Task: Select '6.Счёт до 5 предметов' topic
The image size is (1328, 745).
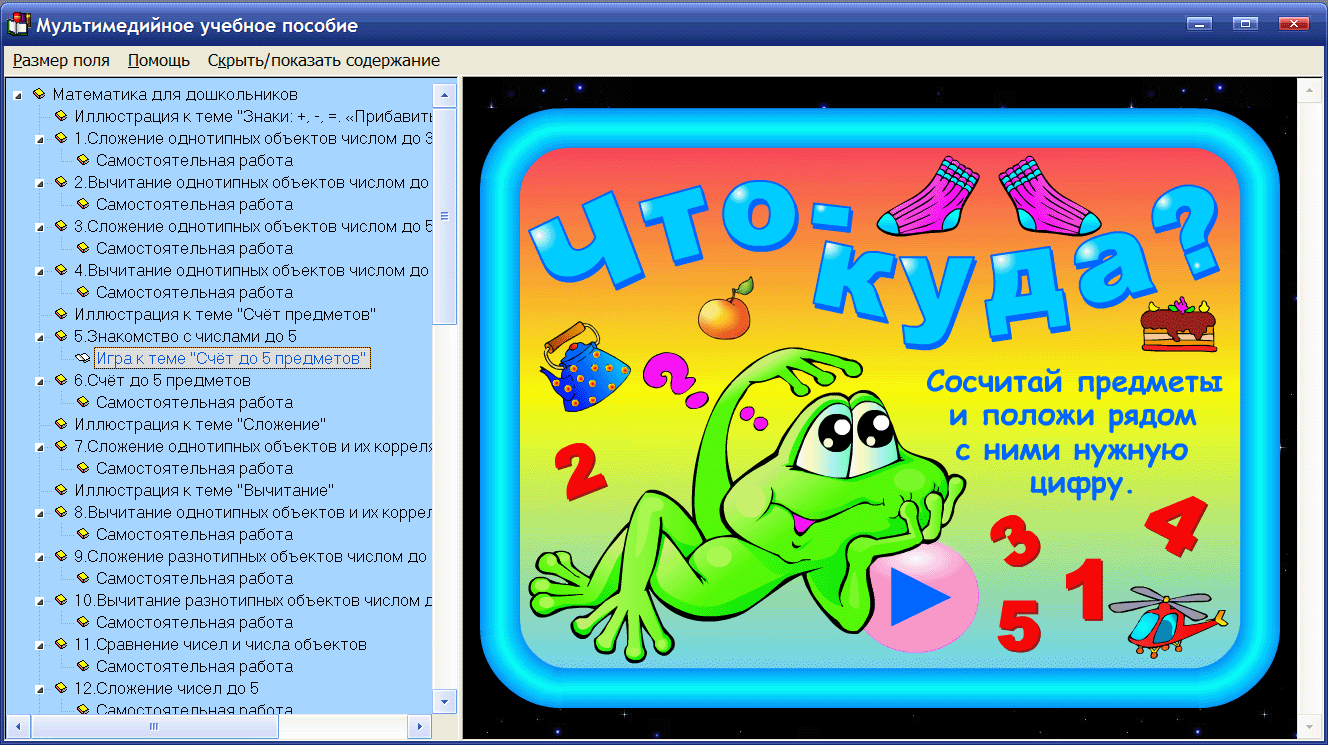Action: tap(162, 380)
